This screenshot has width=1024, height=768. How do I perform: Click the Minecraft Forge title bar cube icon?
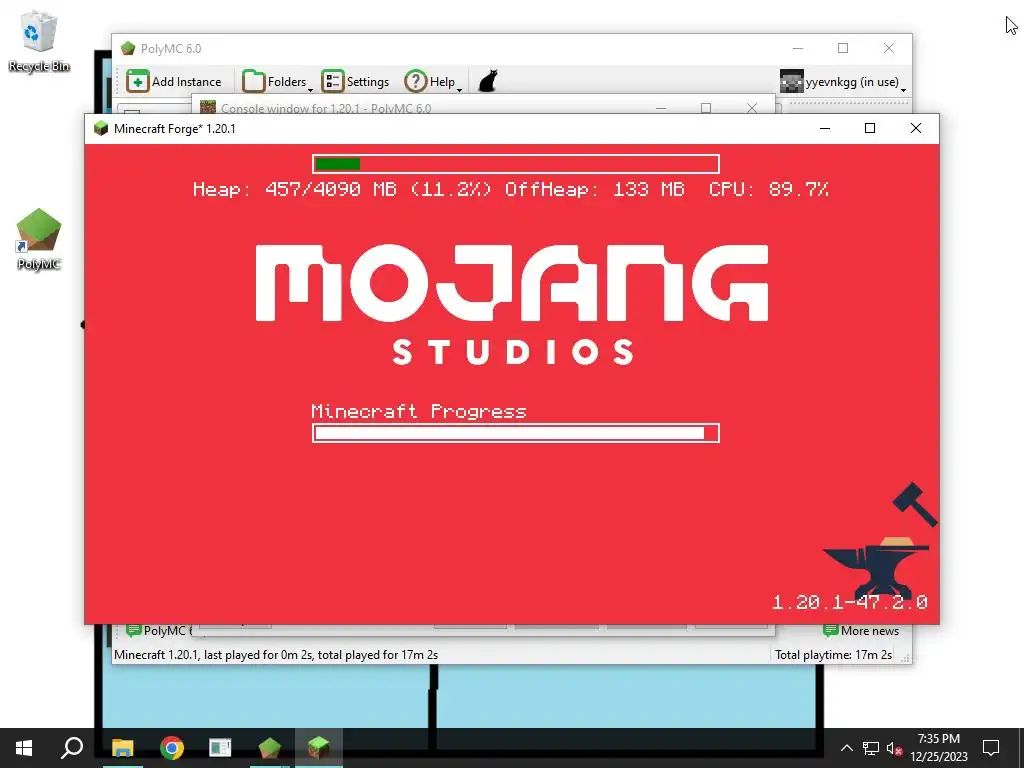[101, 129]
